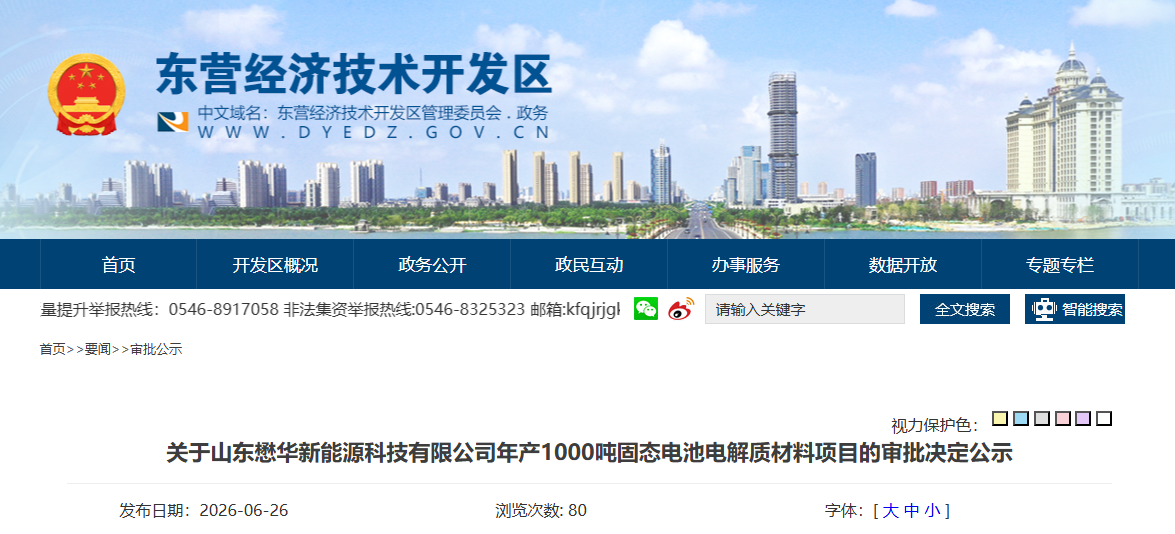Click the 智能搜索 button
The width and height of the screenshot is (1175, 534).
(1075, 309)
